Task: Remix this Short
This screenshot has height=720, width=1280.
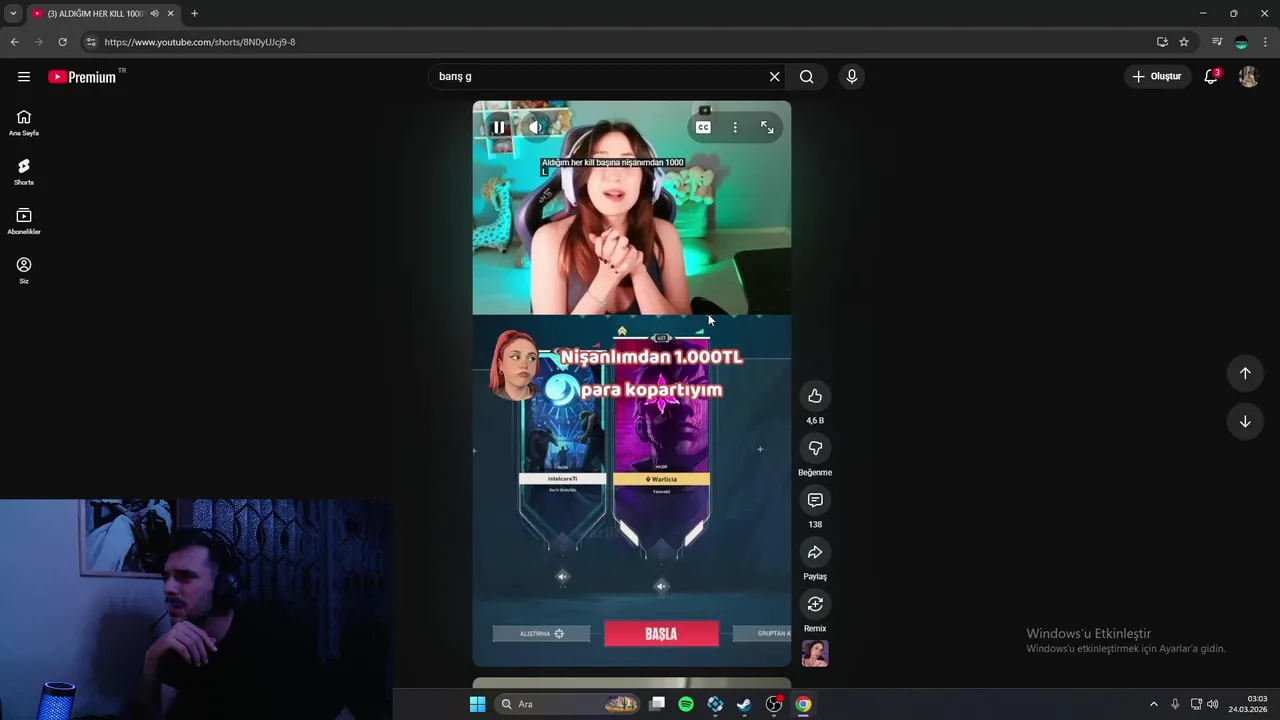Action: pos(815,604)
